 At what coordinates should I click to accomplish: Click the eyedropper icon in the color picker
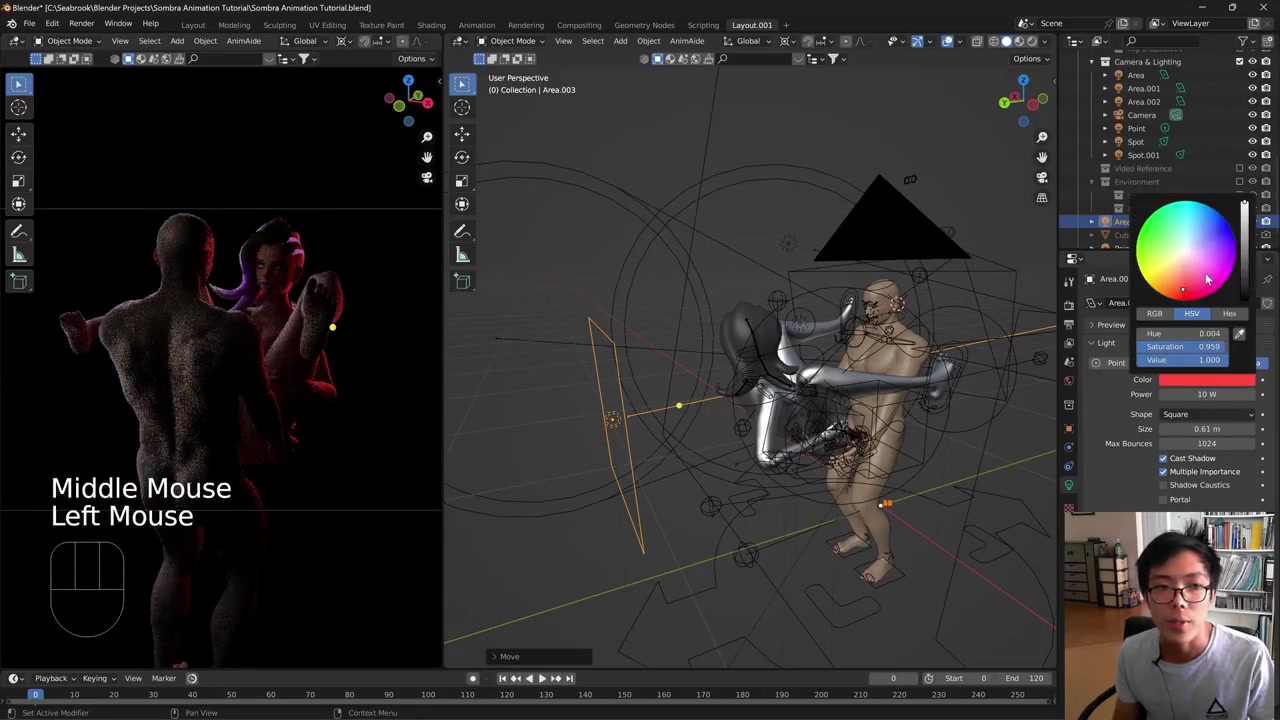(x=1239, y=334)
